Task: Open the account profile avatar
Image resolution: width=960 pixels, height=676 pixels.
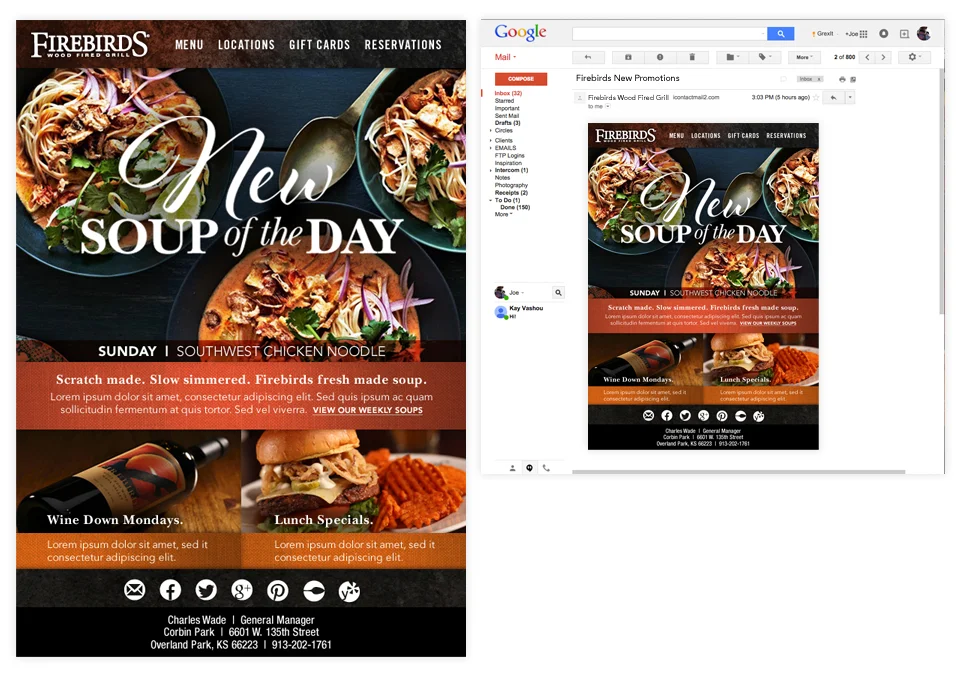Action: 924,33
